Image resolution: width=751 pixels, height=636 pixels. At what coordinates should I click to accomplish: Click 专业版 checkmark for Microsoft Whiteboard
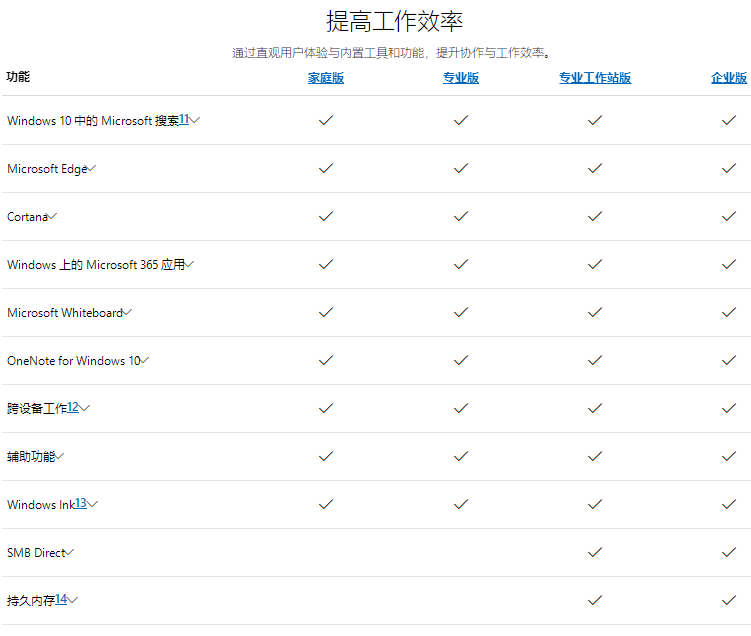pos(461,312)
